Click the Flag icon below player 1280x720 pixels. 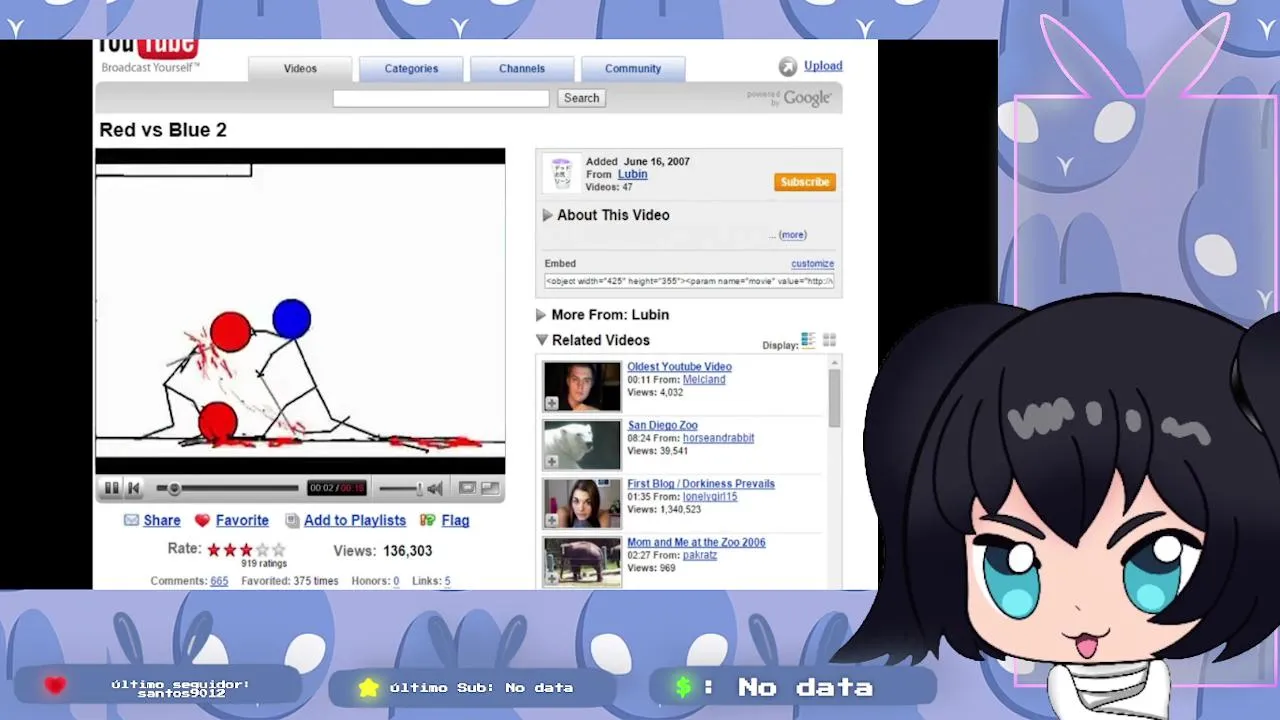point(428,520)
